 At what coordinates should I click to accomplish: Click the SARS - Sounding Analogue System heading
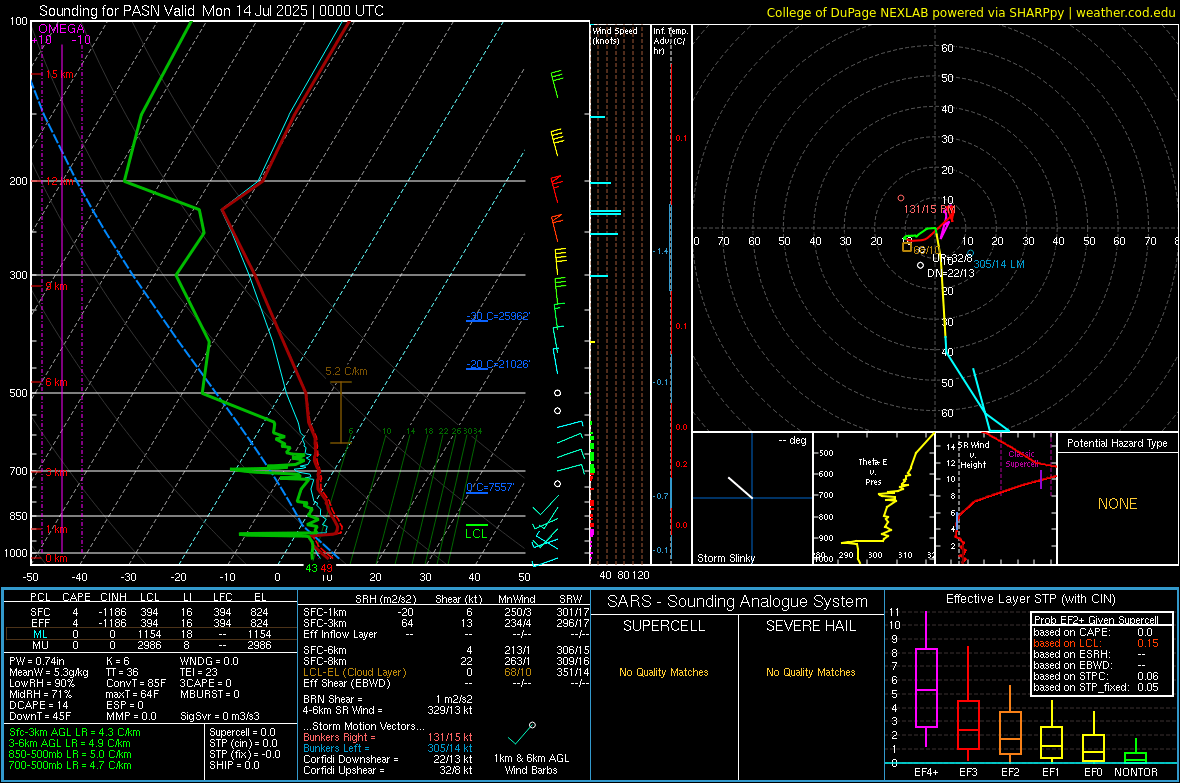(738, 602)
